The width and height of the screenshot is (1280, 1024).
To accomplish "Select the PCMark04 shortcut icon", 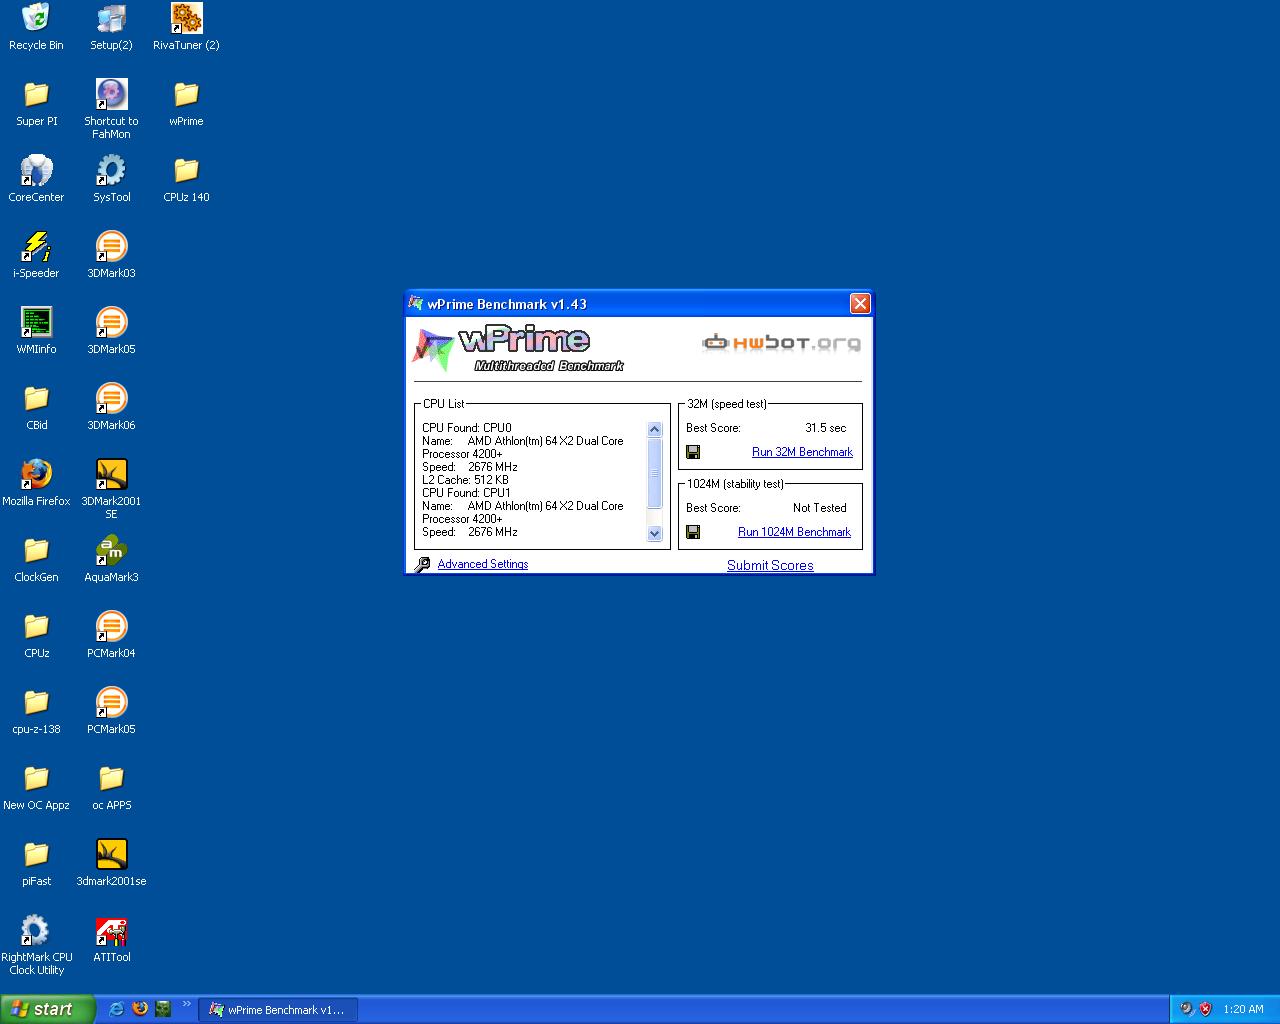I will pyautogui.click(x=111, y=626).
